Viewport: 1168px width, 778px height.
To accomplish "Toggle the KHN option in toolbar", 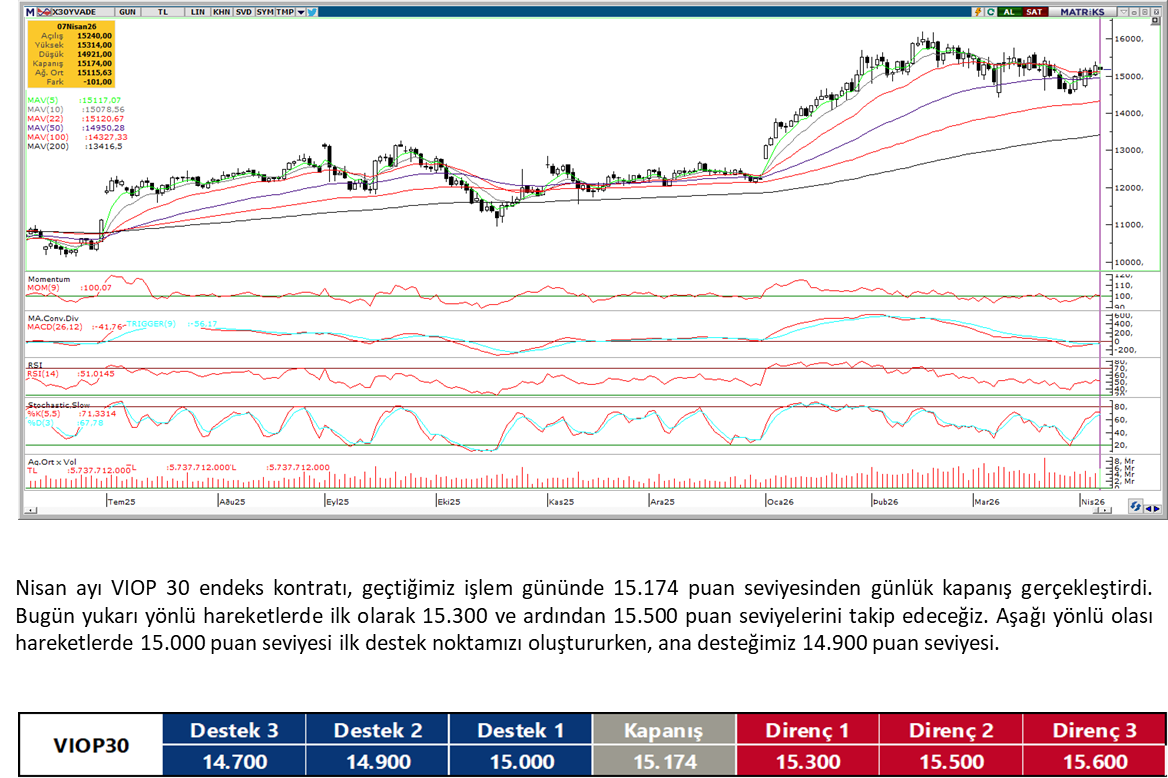I will click(x=220, y=12).
